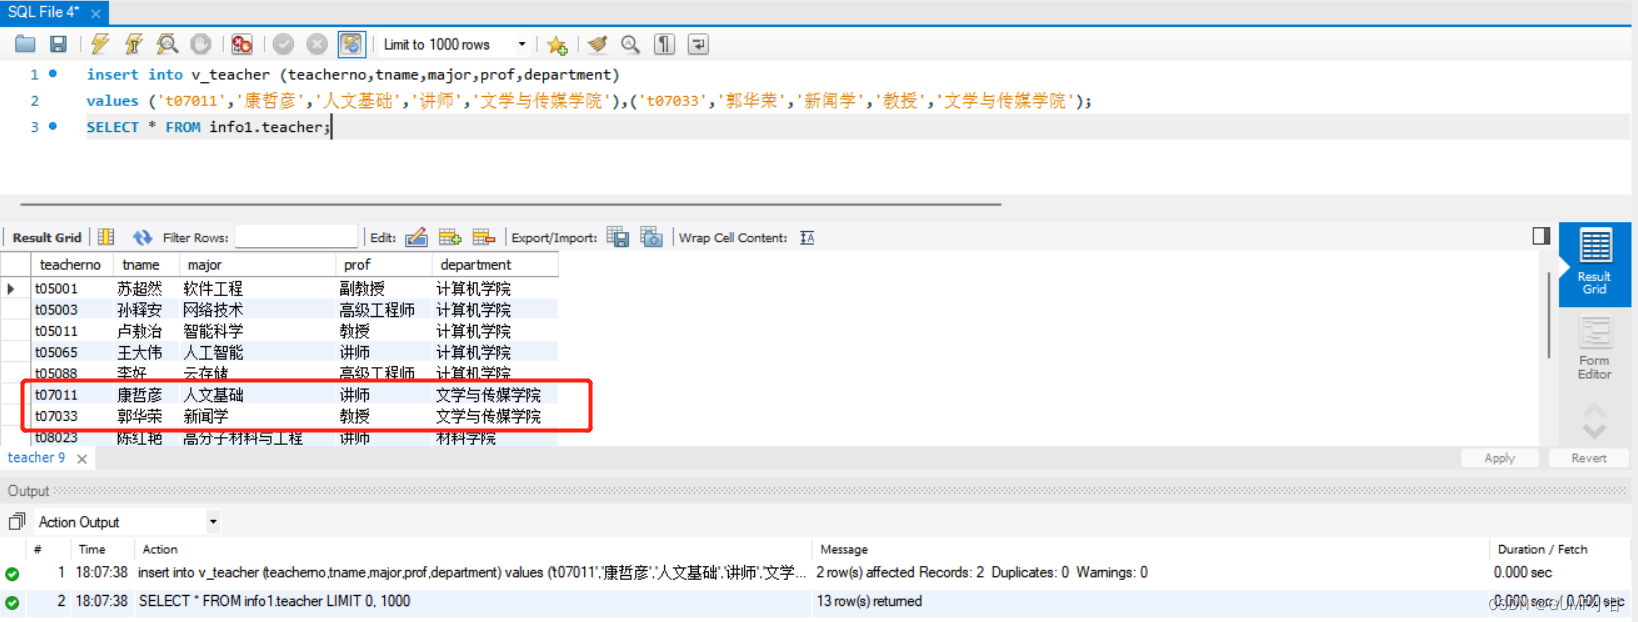Viewport: 1638px width, 622px height.
Task: Sort by the teacherno column header
Action: (x=70, y=265)
